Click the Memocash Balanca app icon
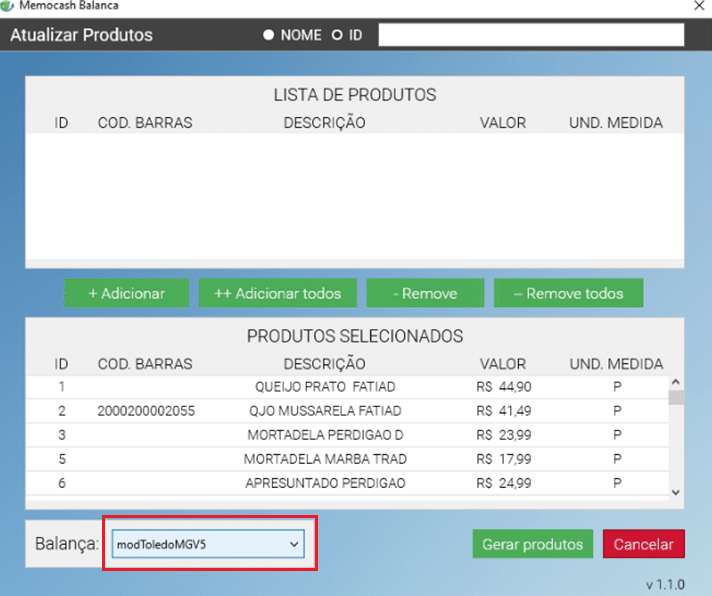 9,6
